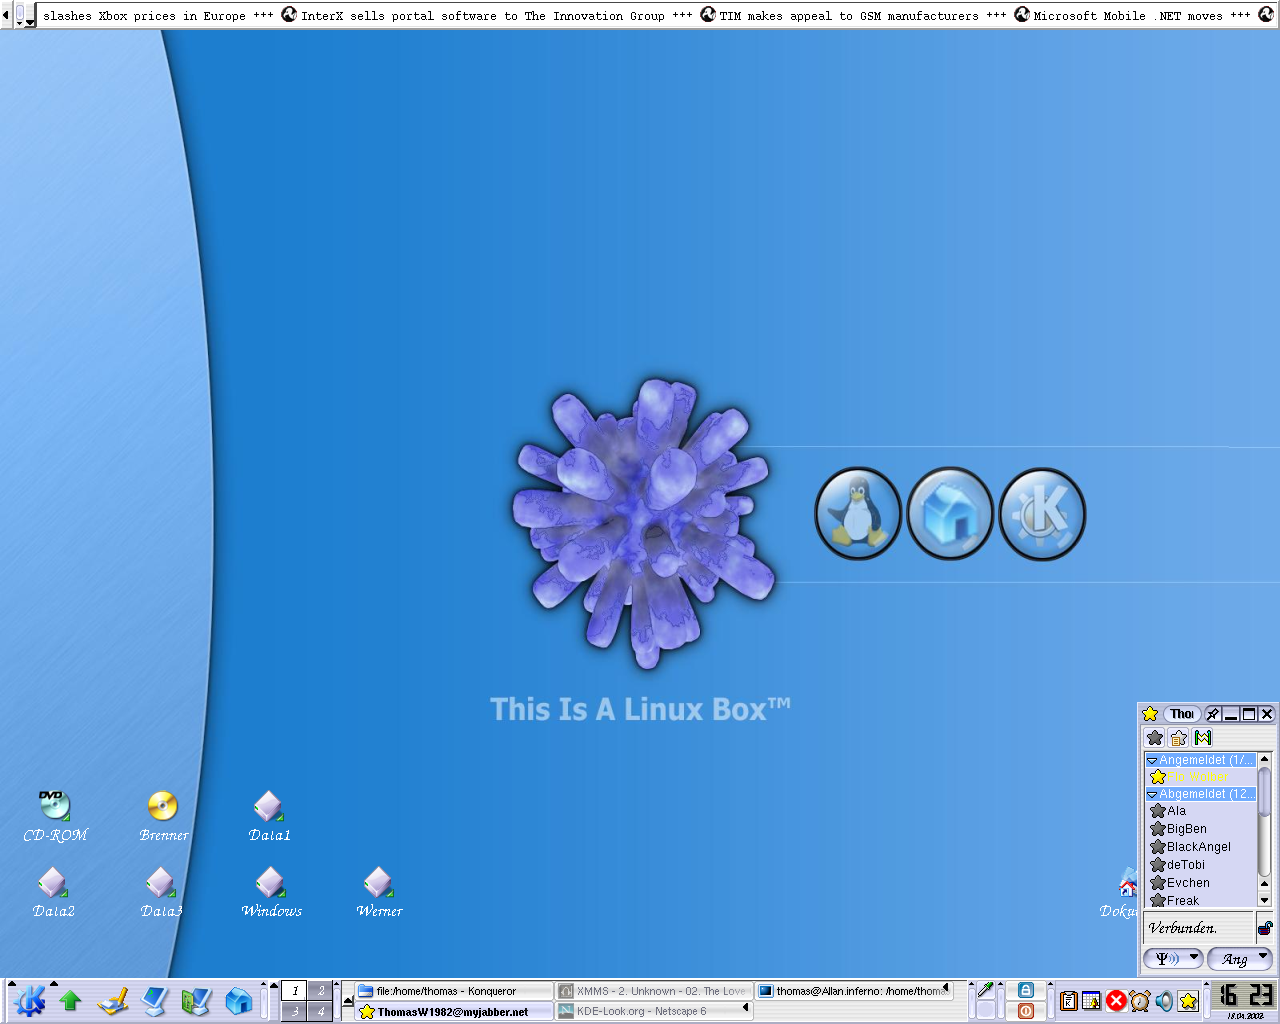The height and width of the screenshot is (1024, 1280).
Task: Open the Psi menu dropdown in the Jabber window
Action: tap(1174, 958)
